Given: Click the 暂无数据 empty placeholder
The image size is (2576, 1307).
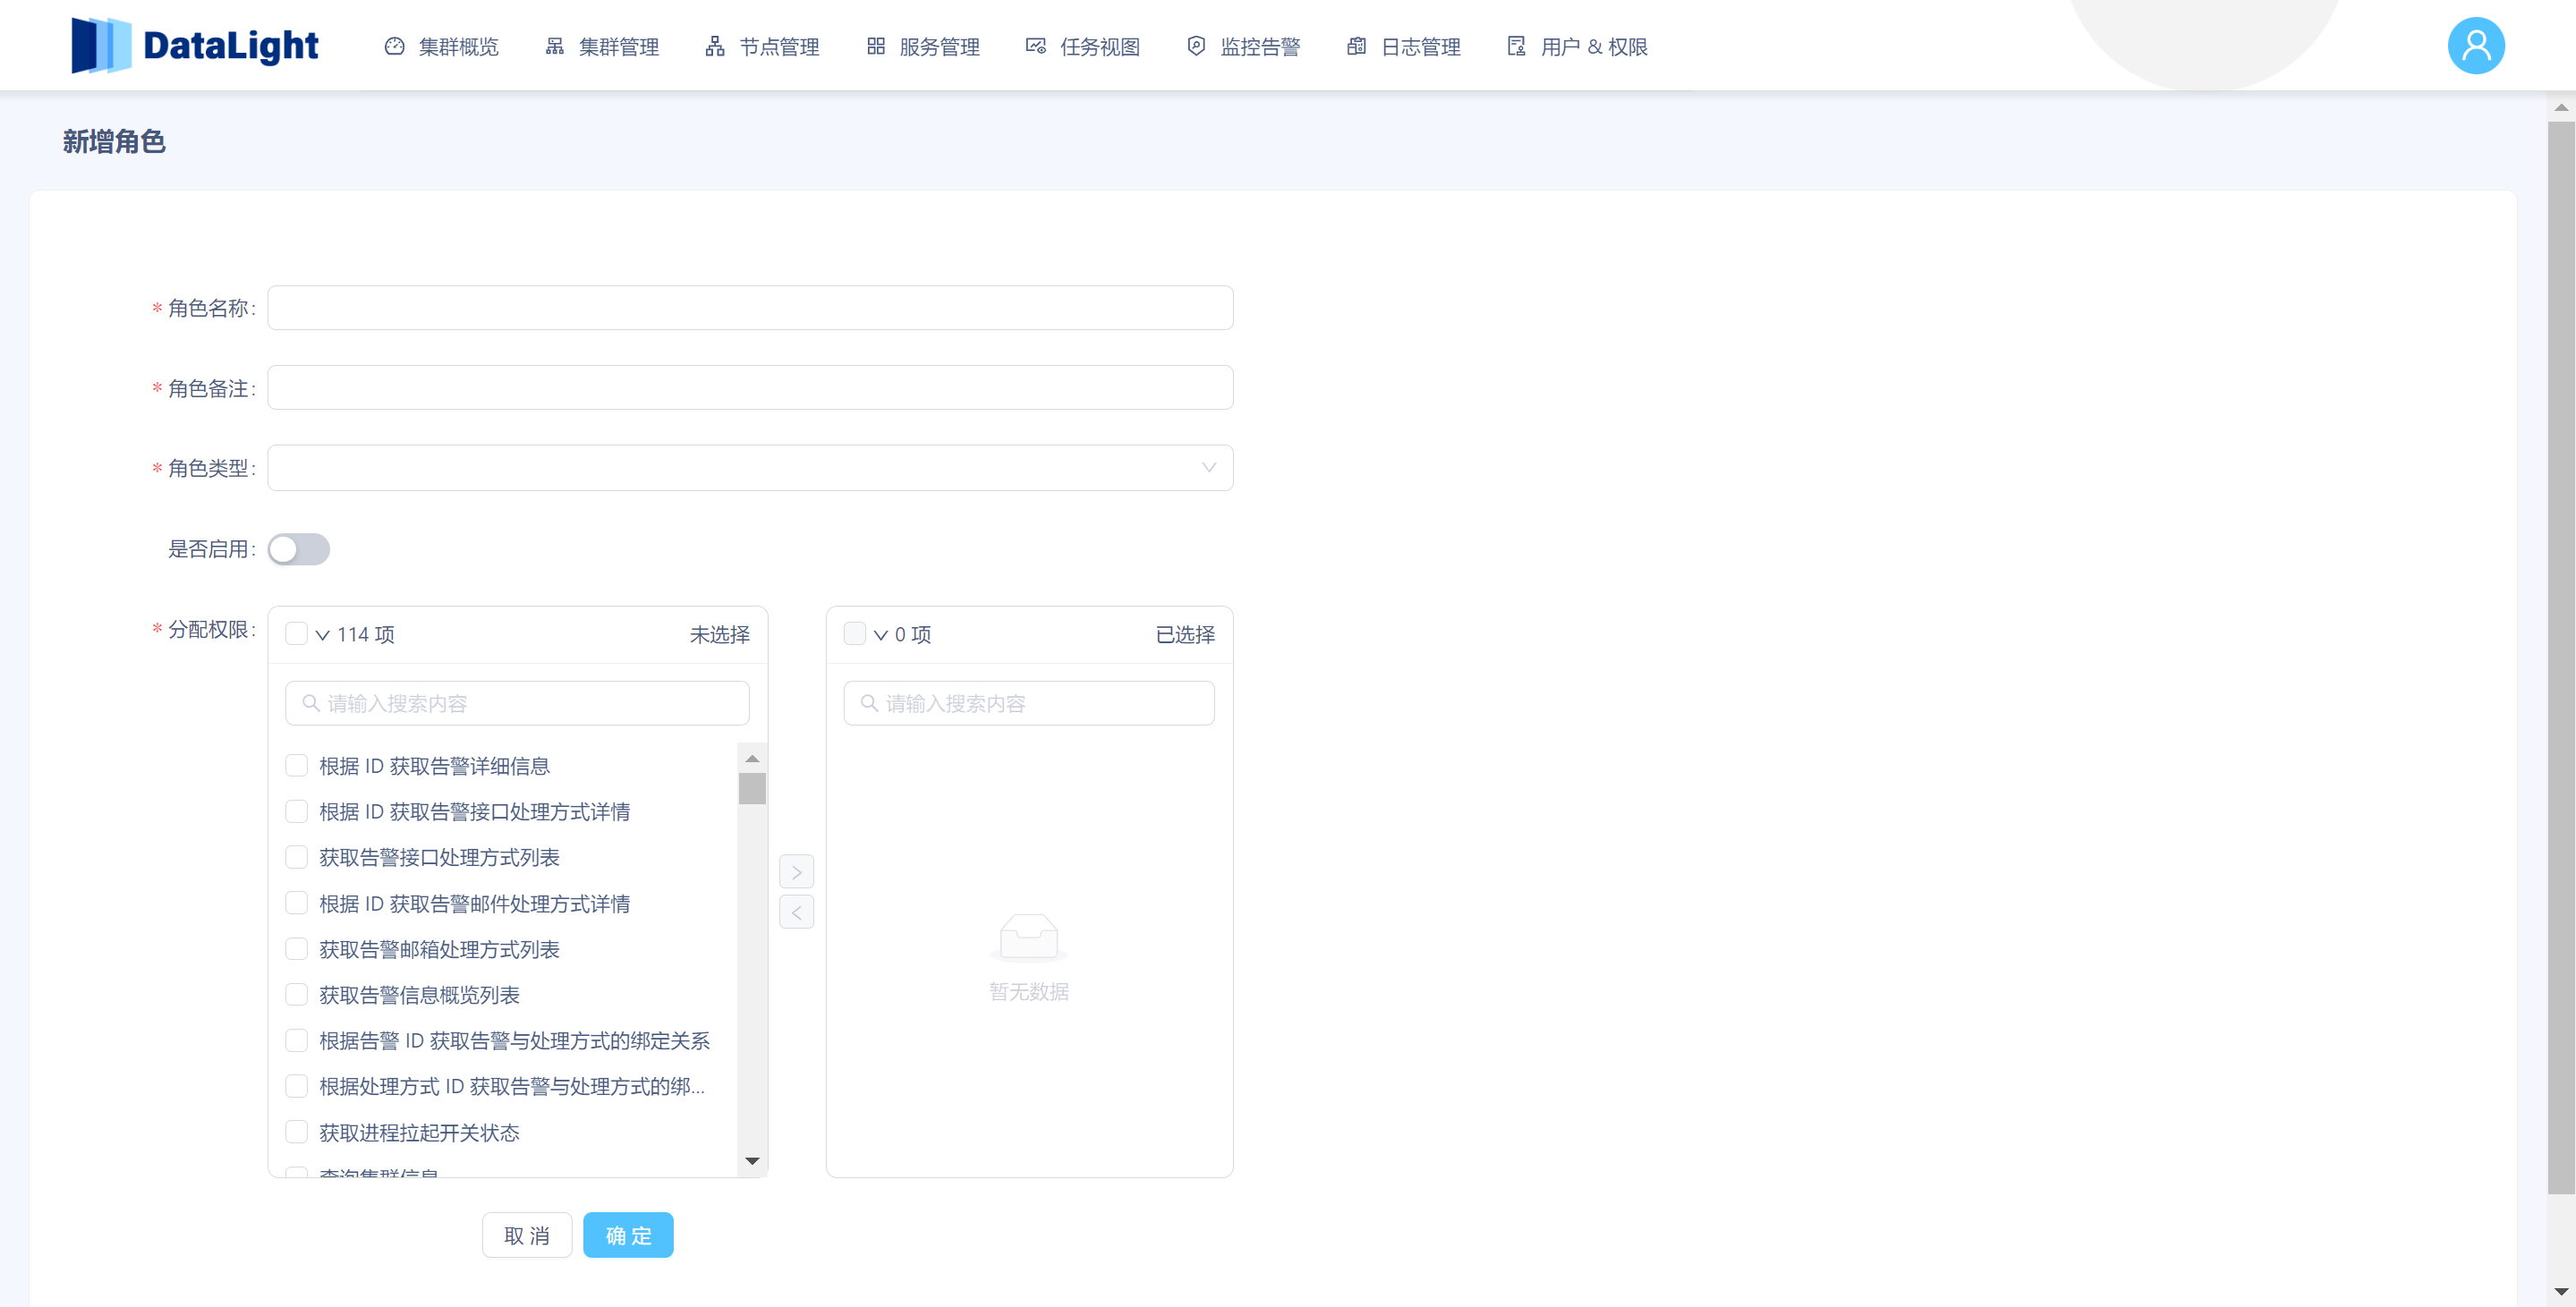Looking at the screenshot, I should [1029, 958].
